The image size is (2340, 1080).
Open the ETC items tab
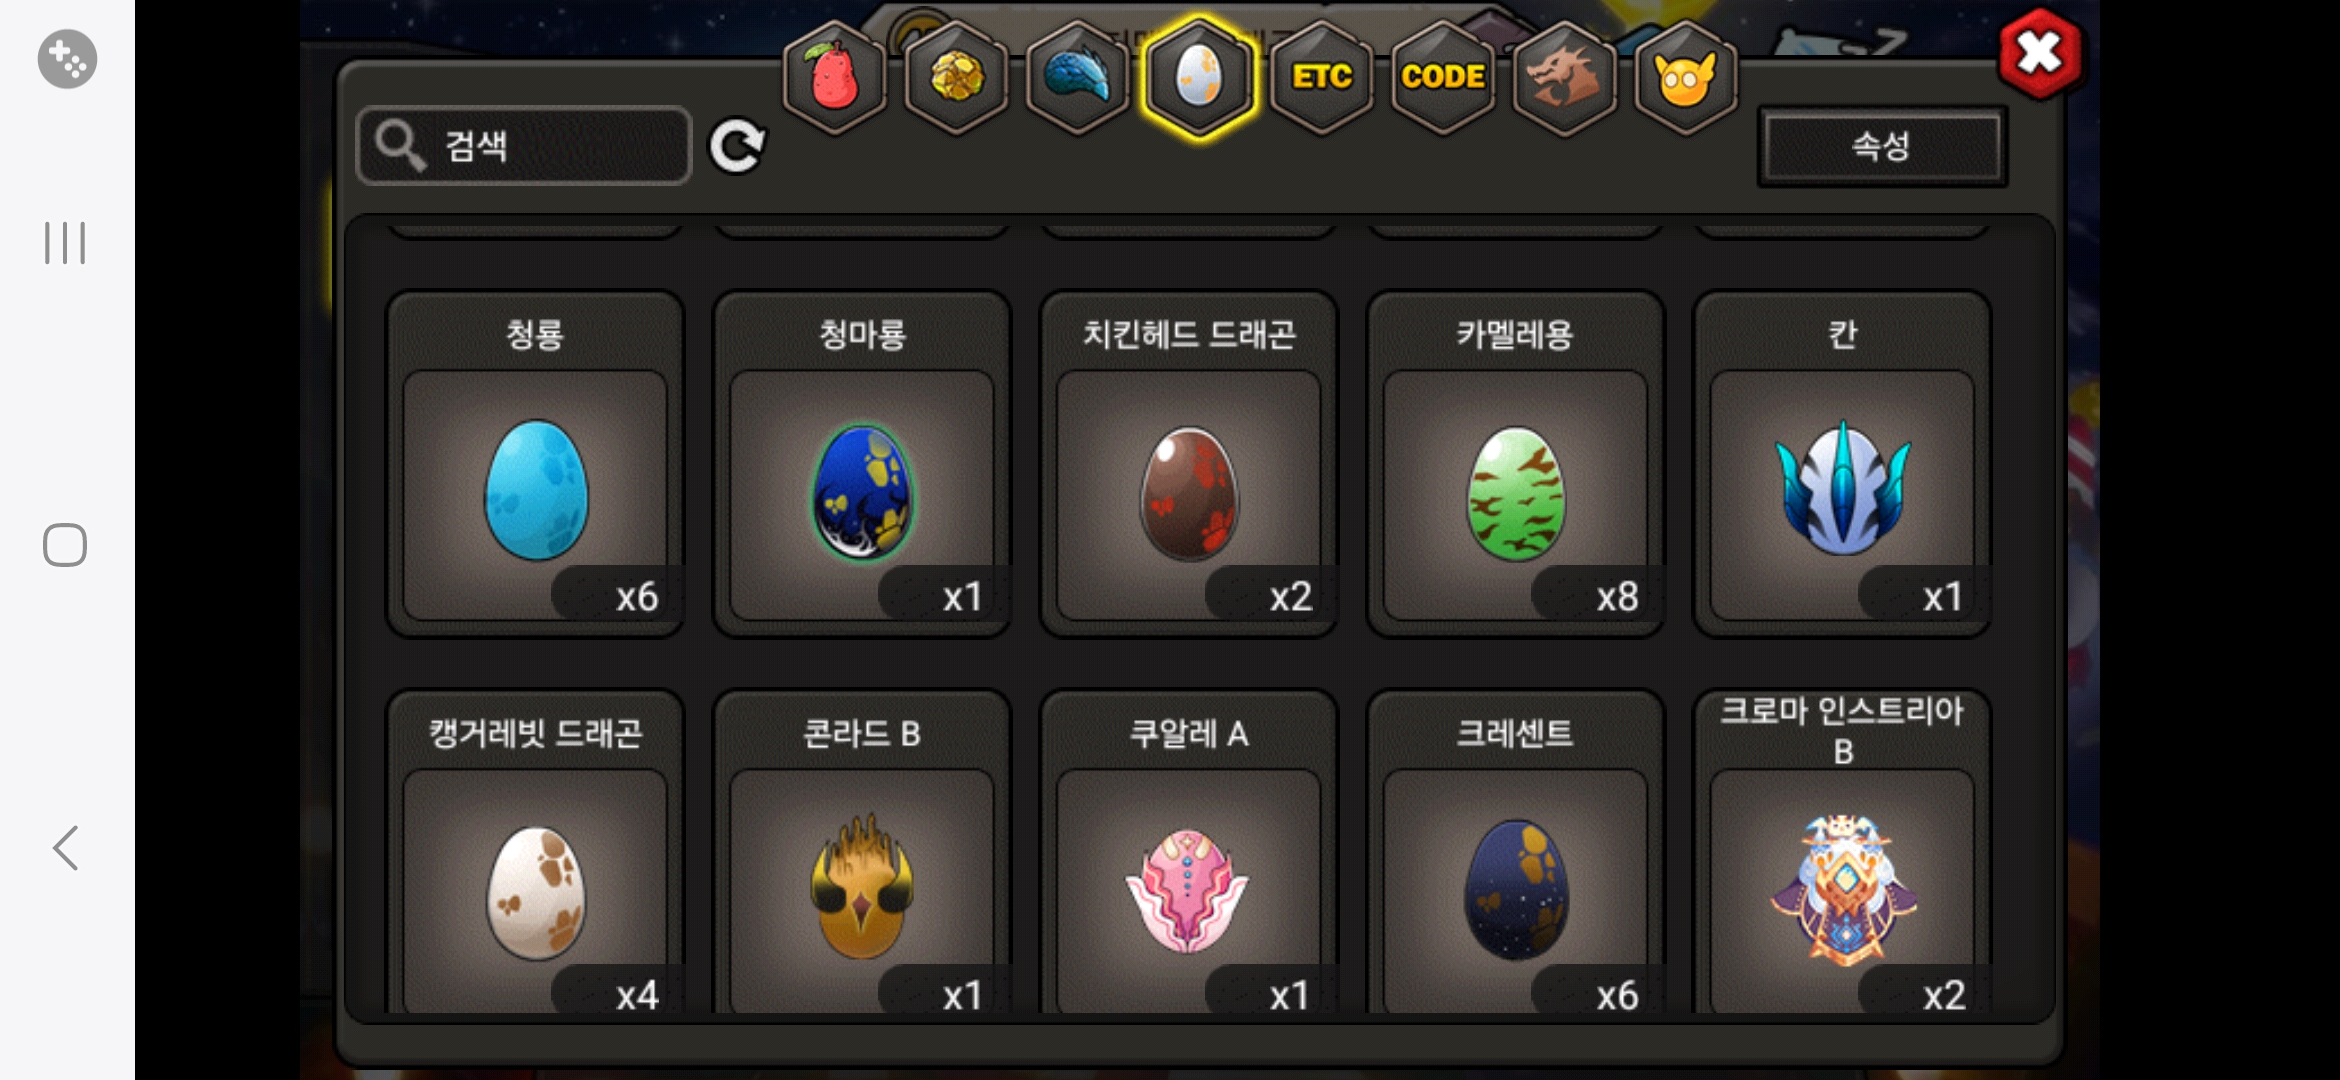[1321, 77]
